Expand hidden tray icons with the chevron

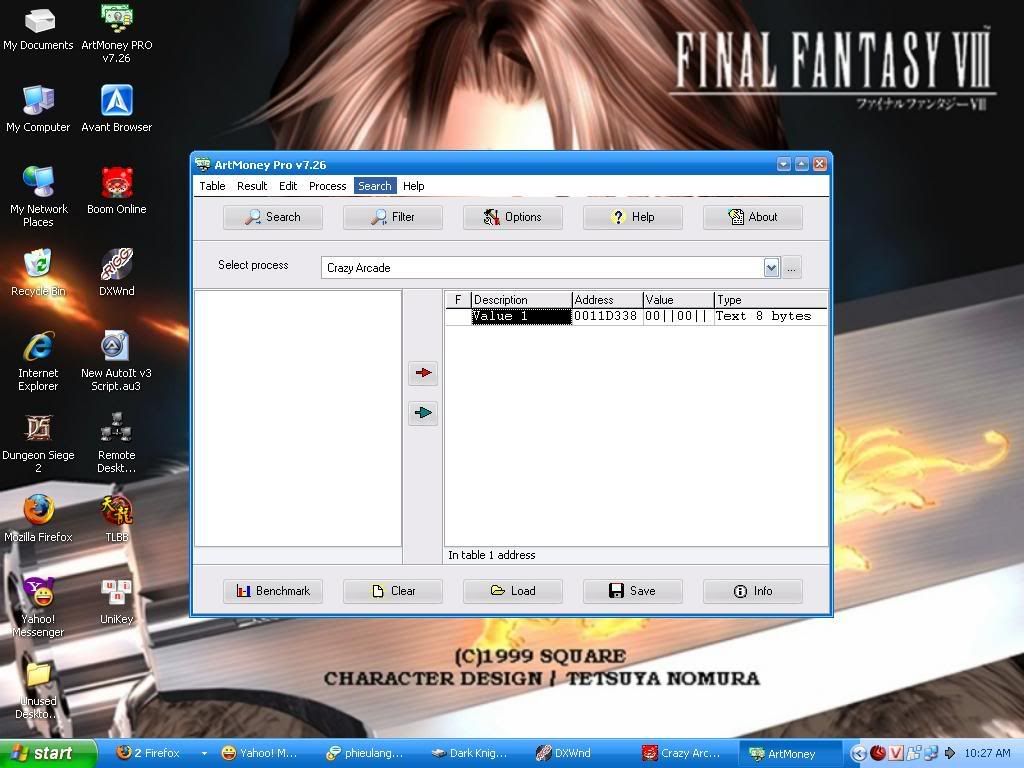[x=858, y=754]
